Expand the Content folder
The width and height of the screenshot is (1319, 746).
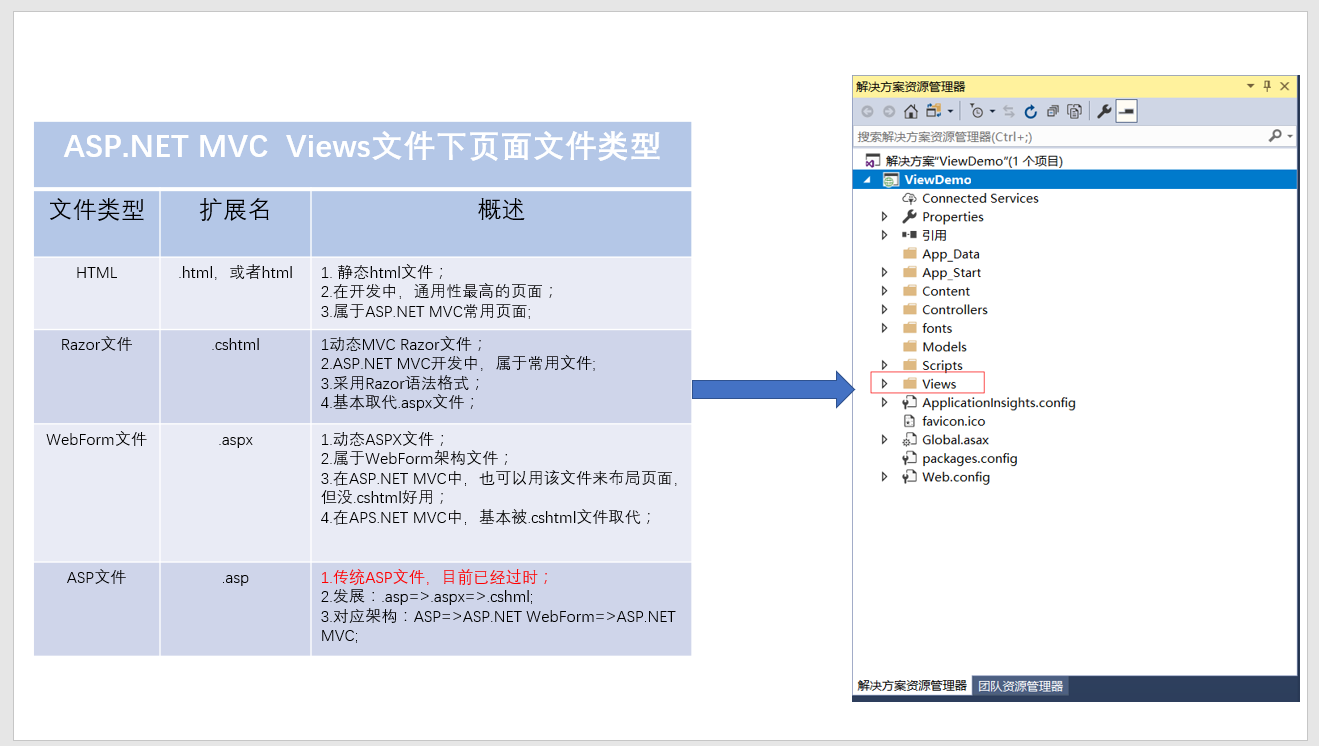[884, 291]
